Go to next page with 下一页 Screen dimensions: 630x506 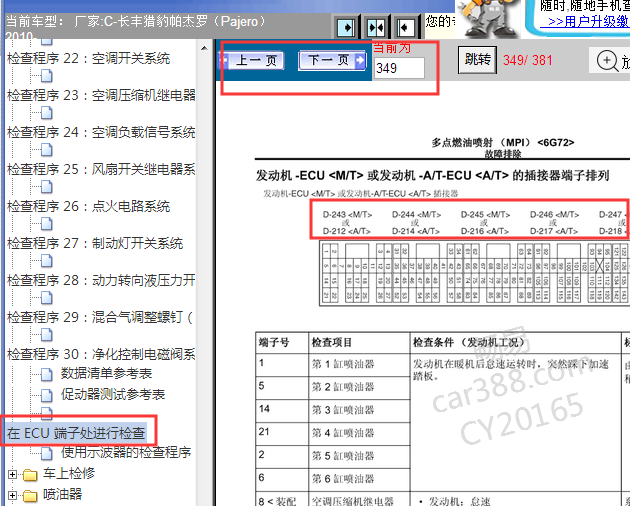point(332,61)
